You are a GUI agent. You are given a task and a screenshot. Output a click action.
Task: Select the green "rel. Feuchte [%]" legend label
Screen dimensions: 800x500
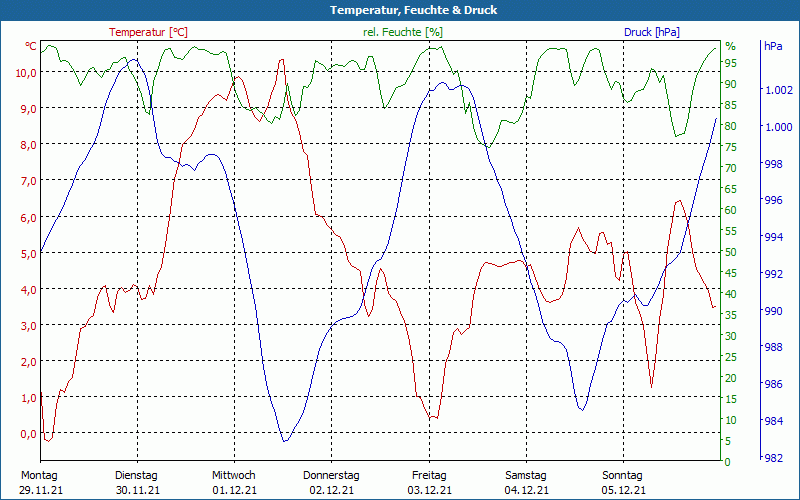403,32
